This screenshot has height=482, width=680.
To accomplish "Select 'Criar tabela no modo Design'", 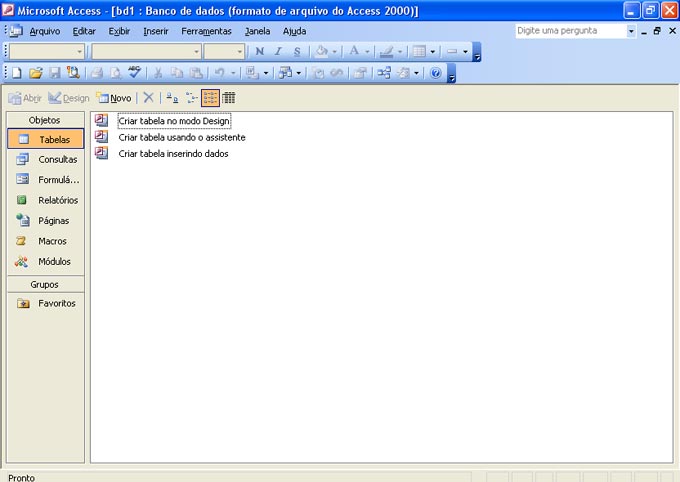I will [x=174, y=121].
